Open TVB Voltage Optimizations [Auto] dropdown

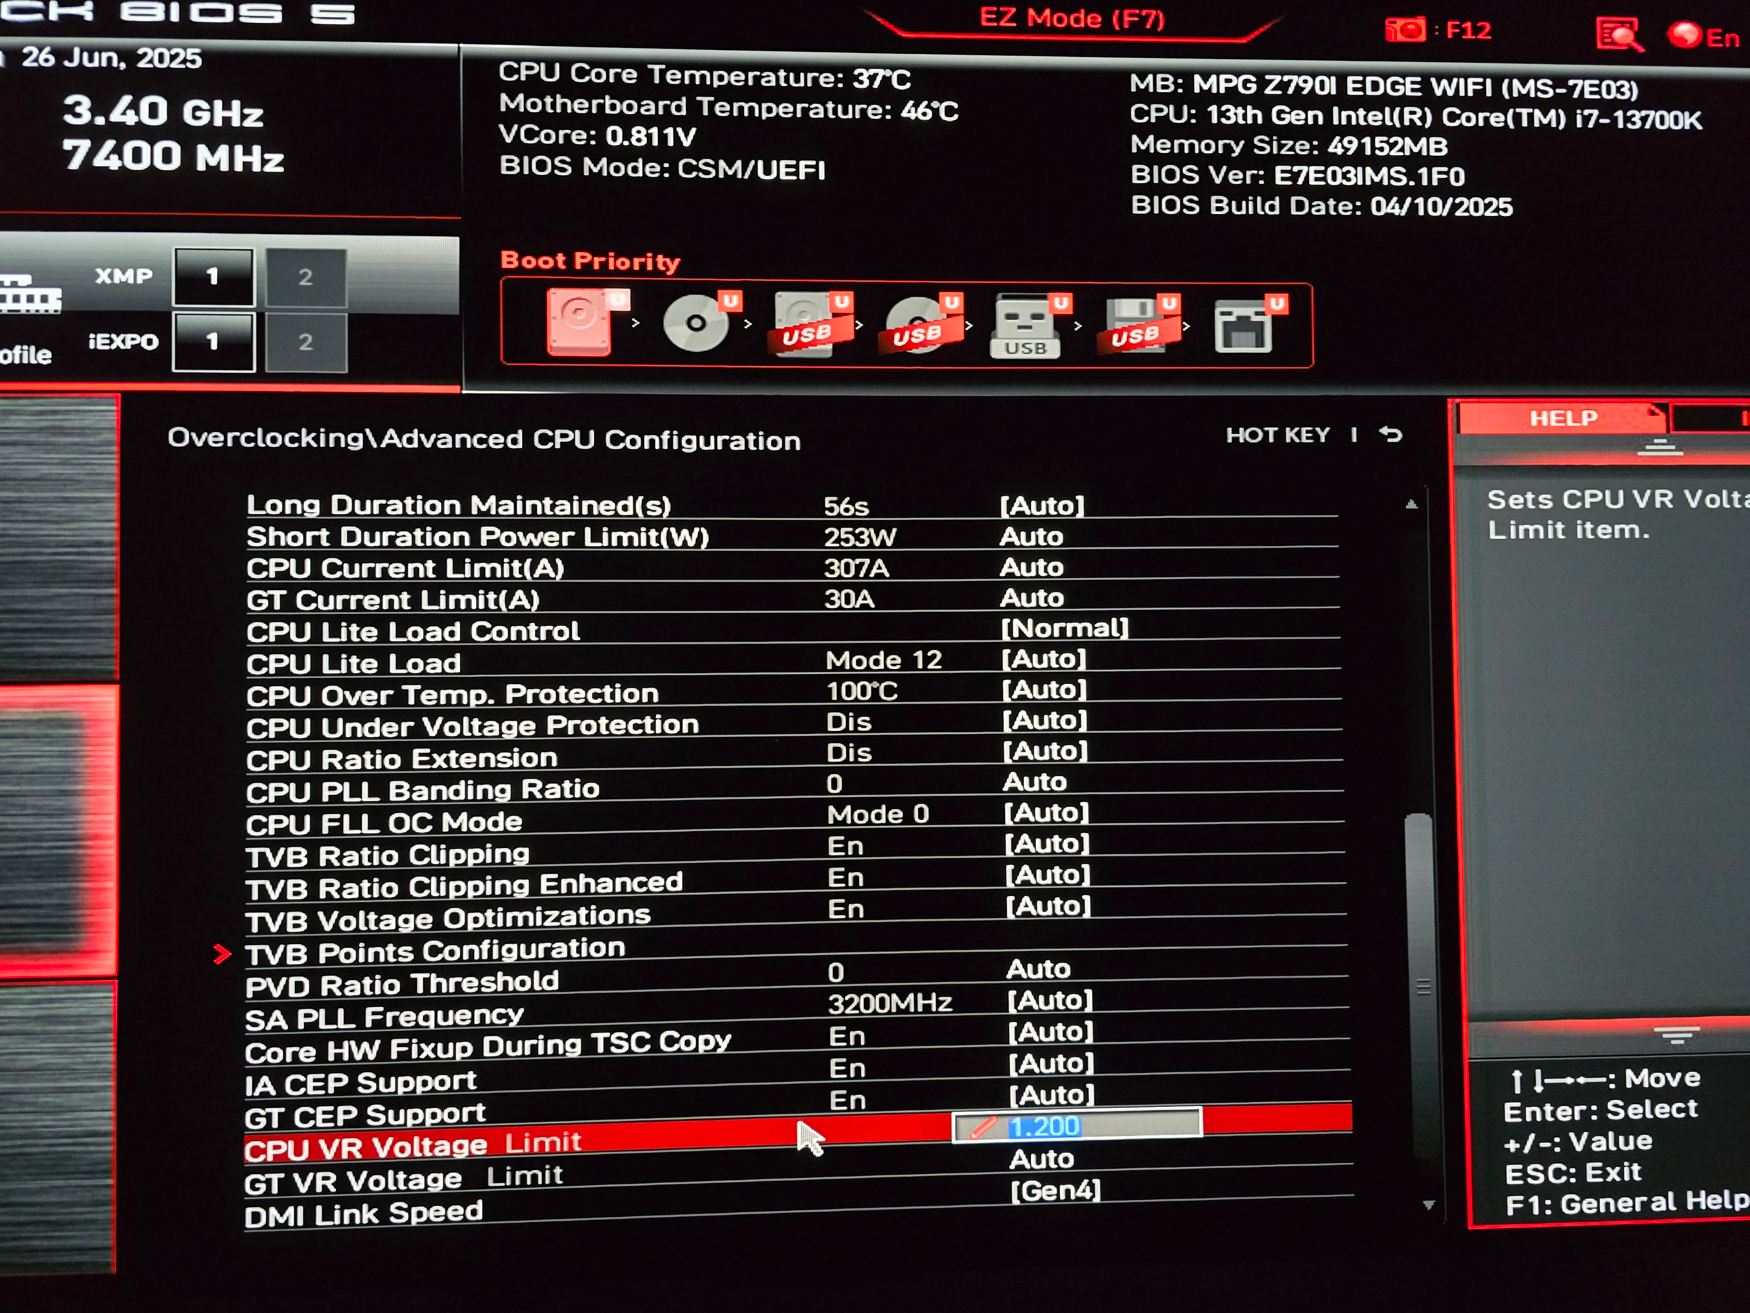pos(1049,906)
